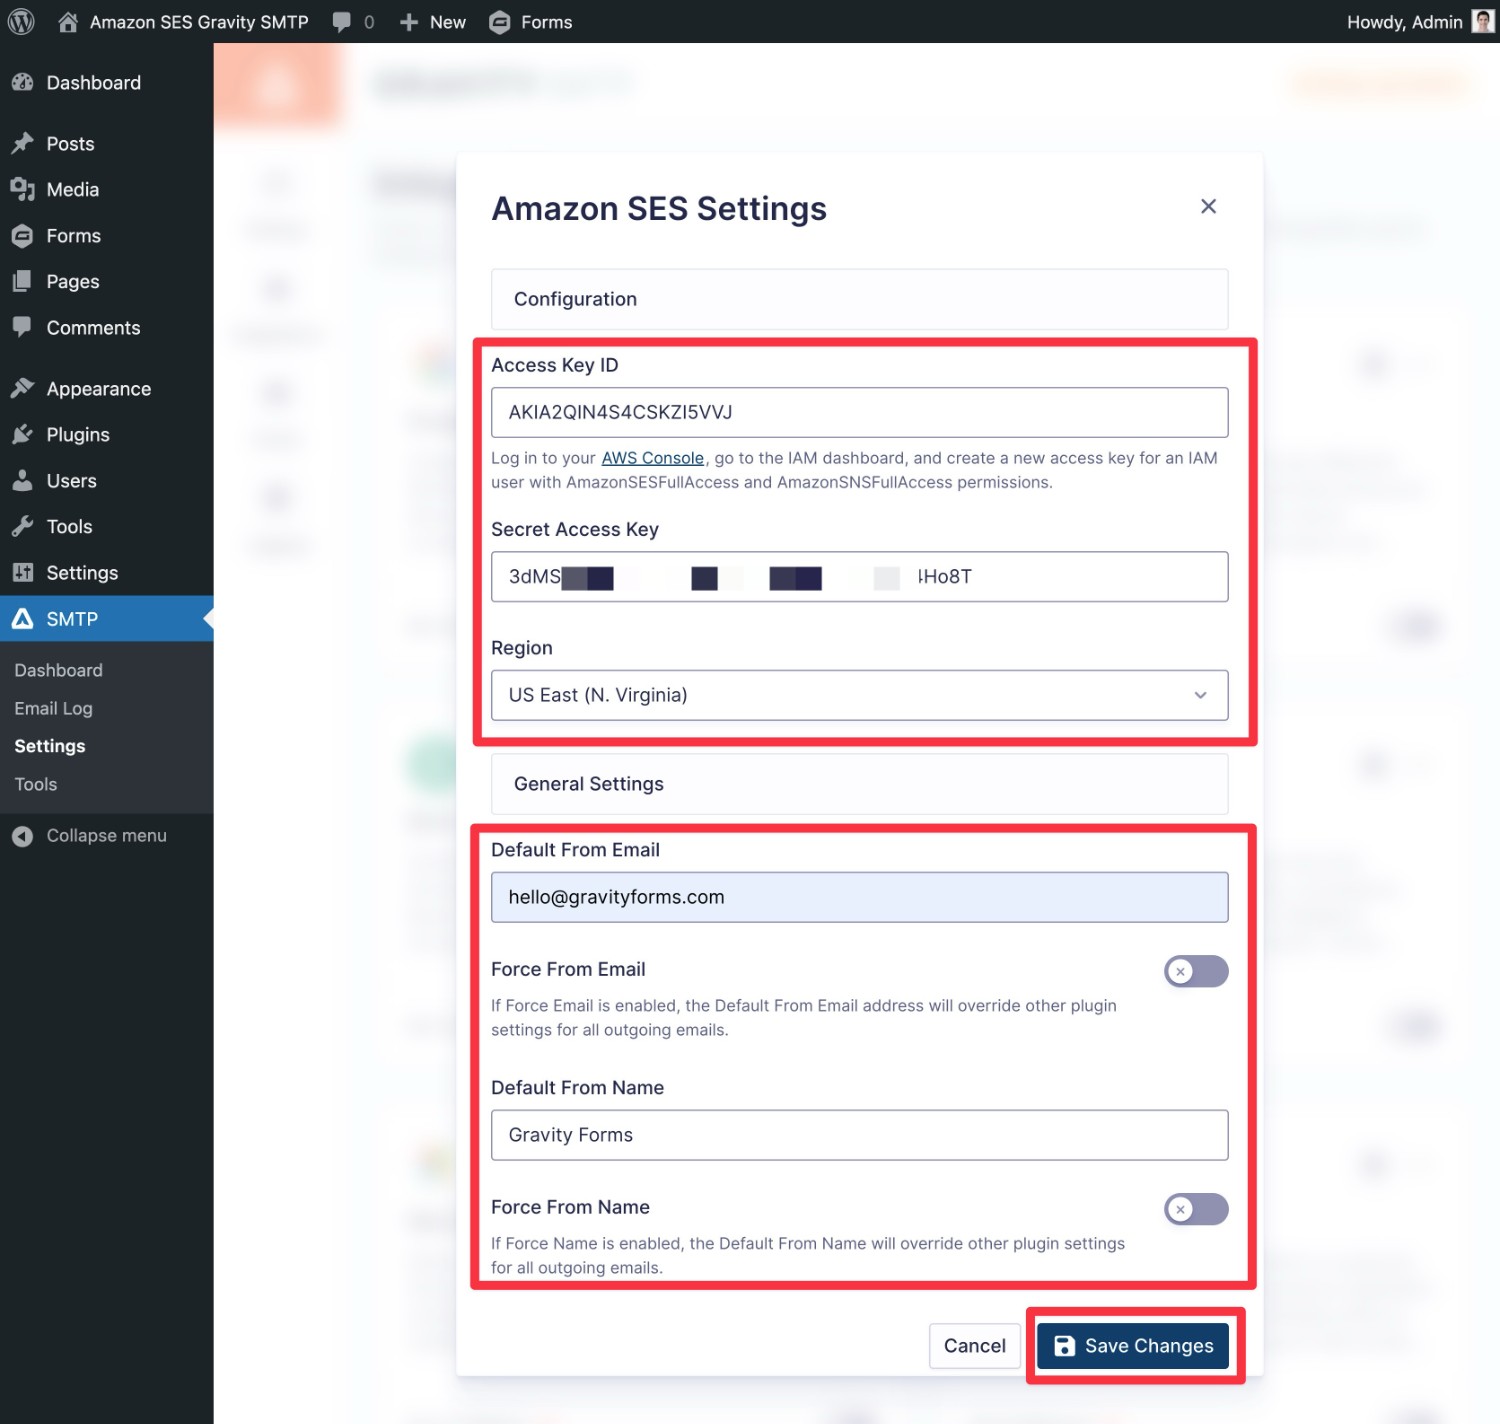This screenshot has height=1424, width=1500.
Task: Open the Region dropdown
Action: 860,695
